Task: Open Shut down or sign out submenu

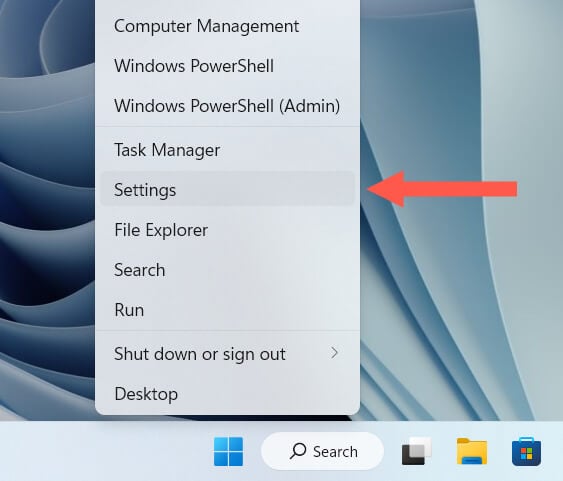Action: pos(227,354)
